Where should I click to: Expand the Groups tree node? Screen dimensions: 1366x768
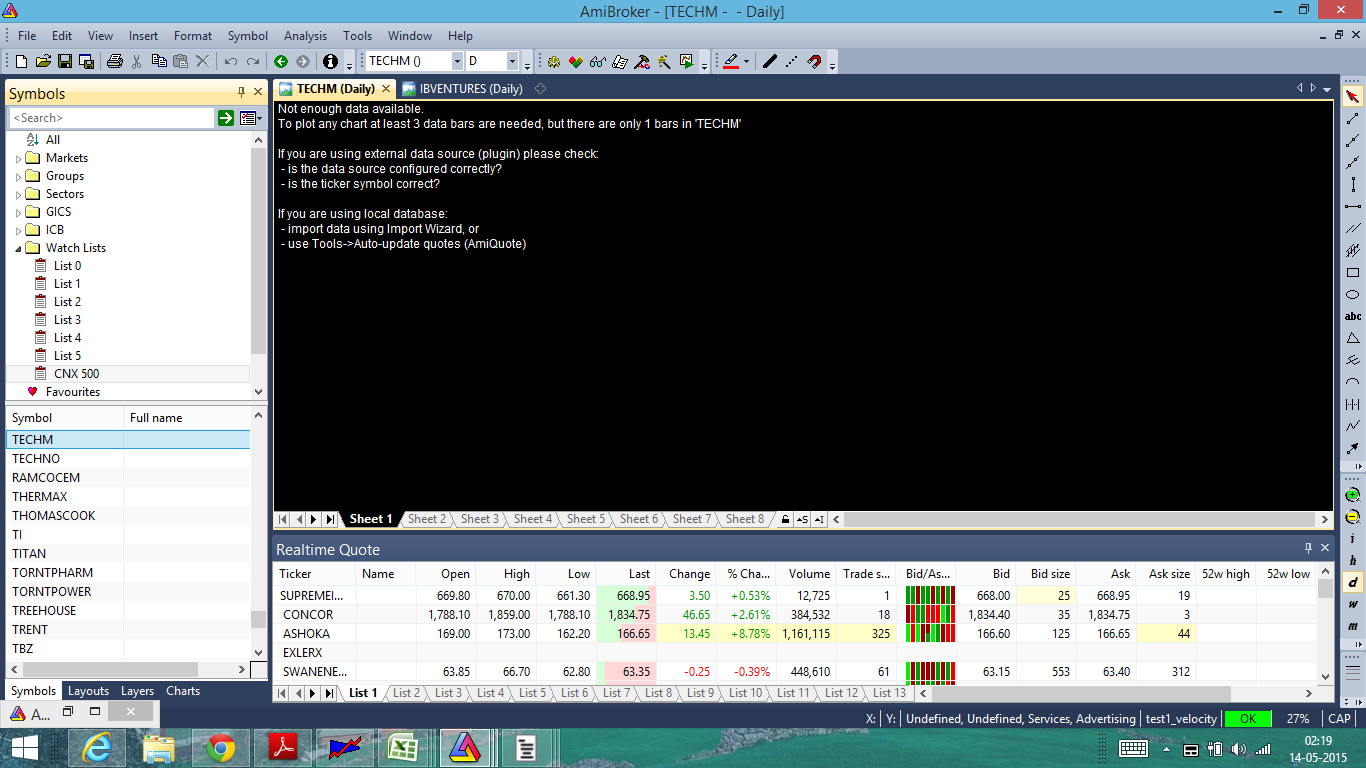point(18,176)
